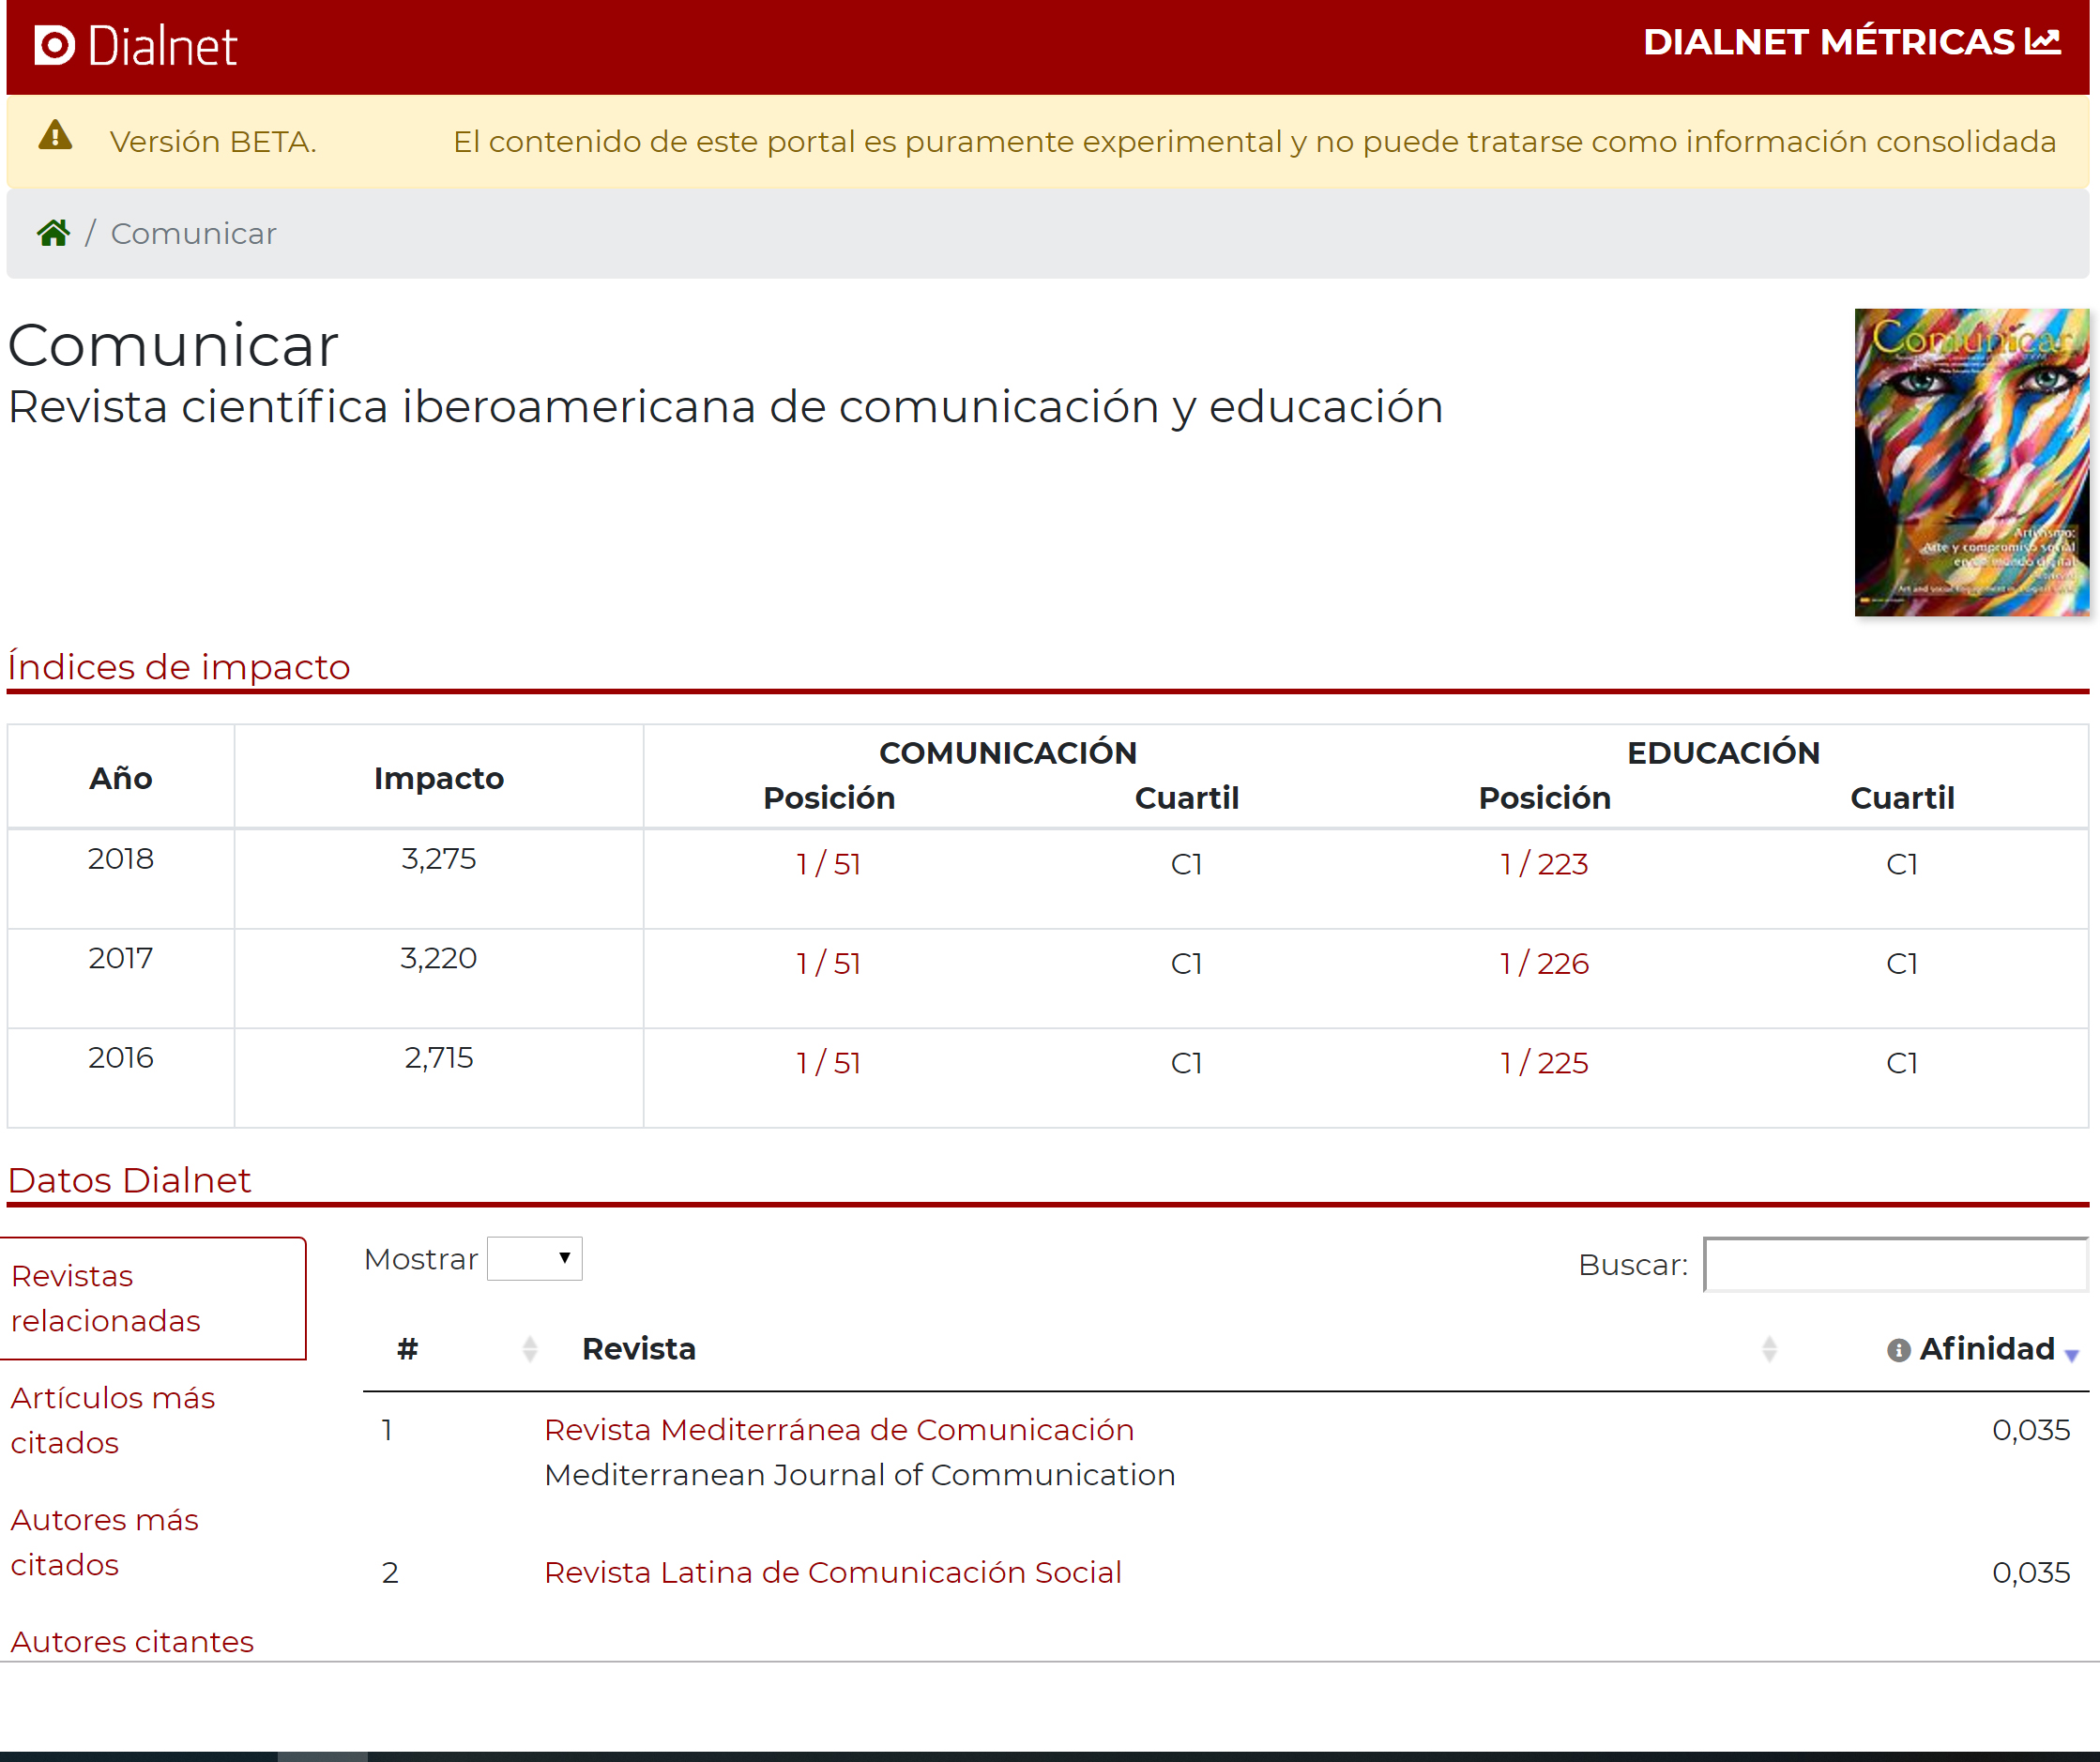Open 2018 Comunicación position 1 / 51
This screenshot has width=2100, height=1762.
pos(828,863)
